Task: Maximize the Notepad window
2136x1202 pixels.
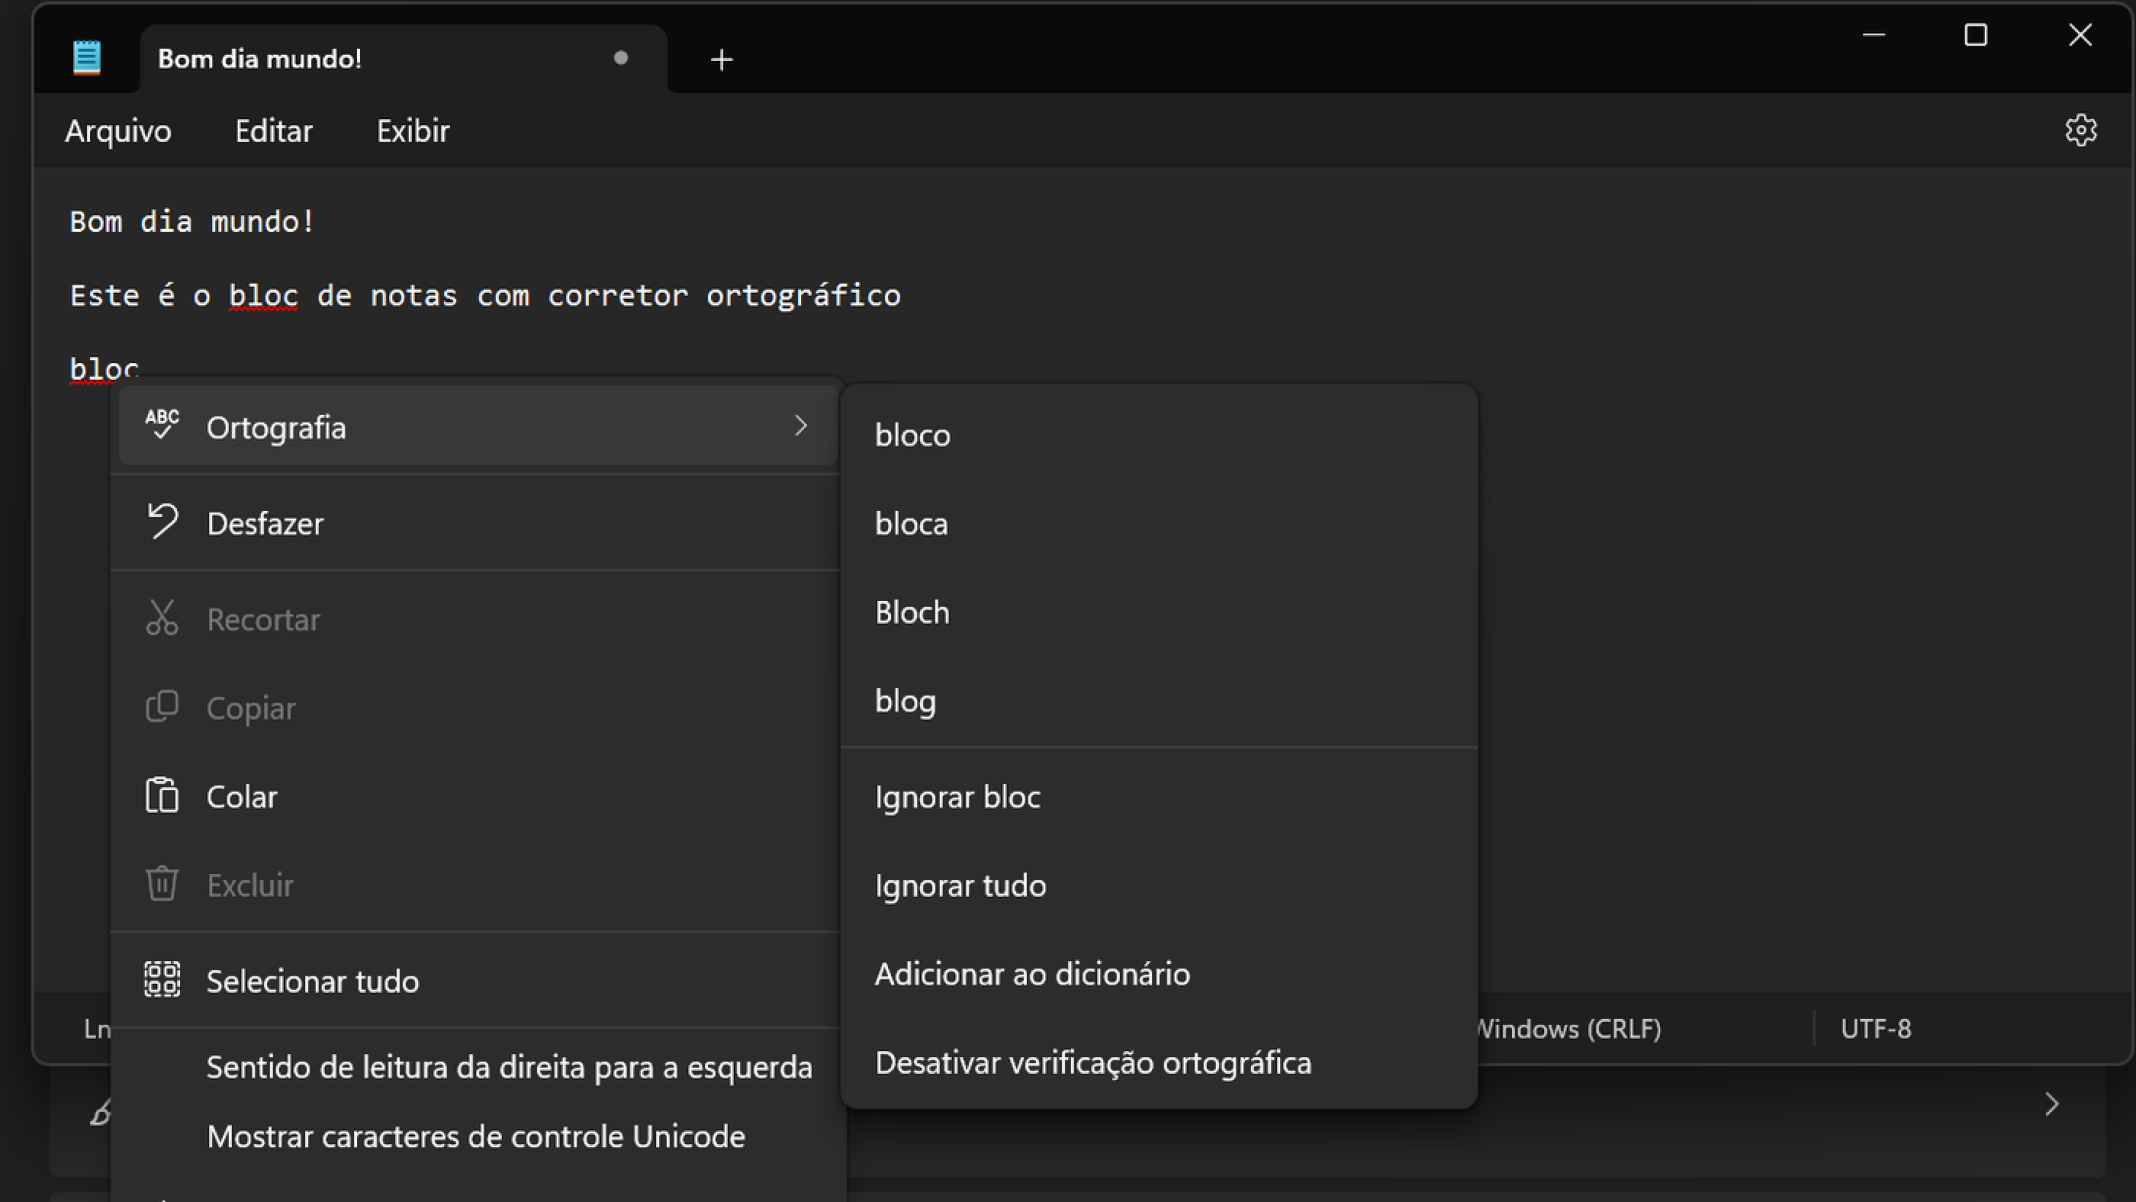Action: pyautogui.click(x=1975, y=35)
